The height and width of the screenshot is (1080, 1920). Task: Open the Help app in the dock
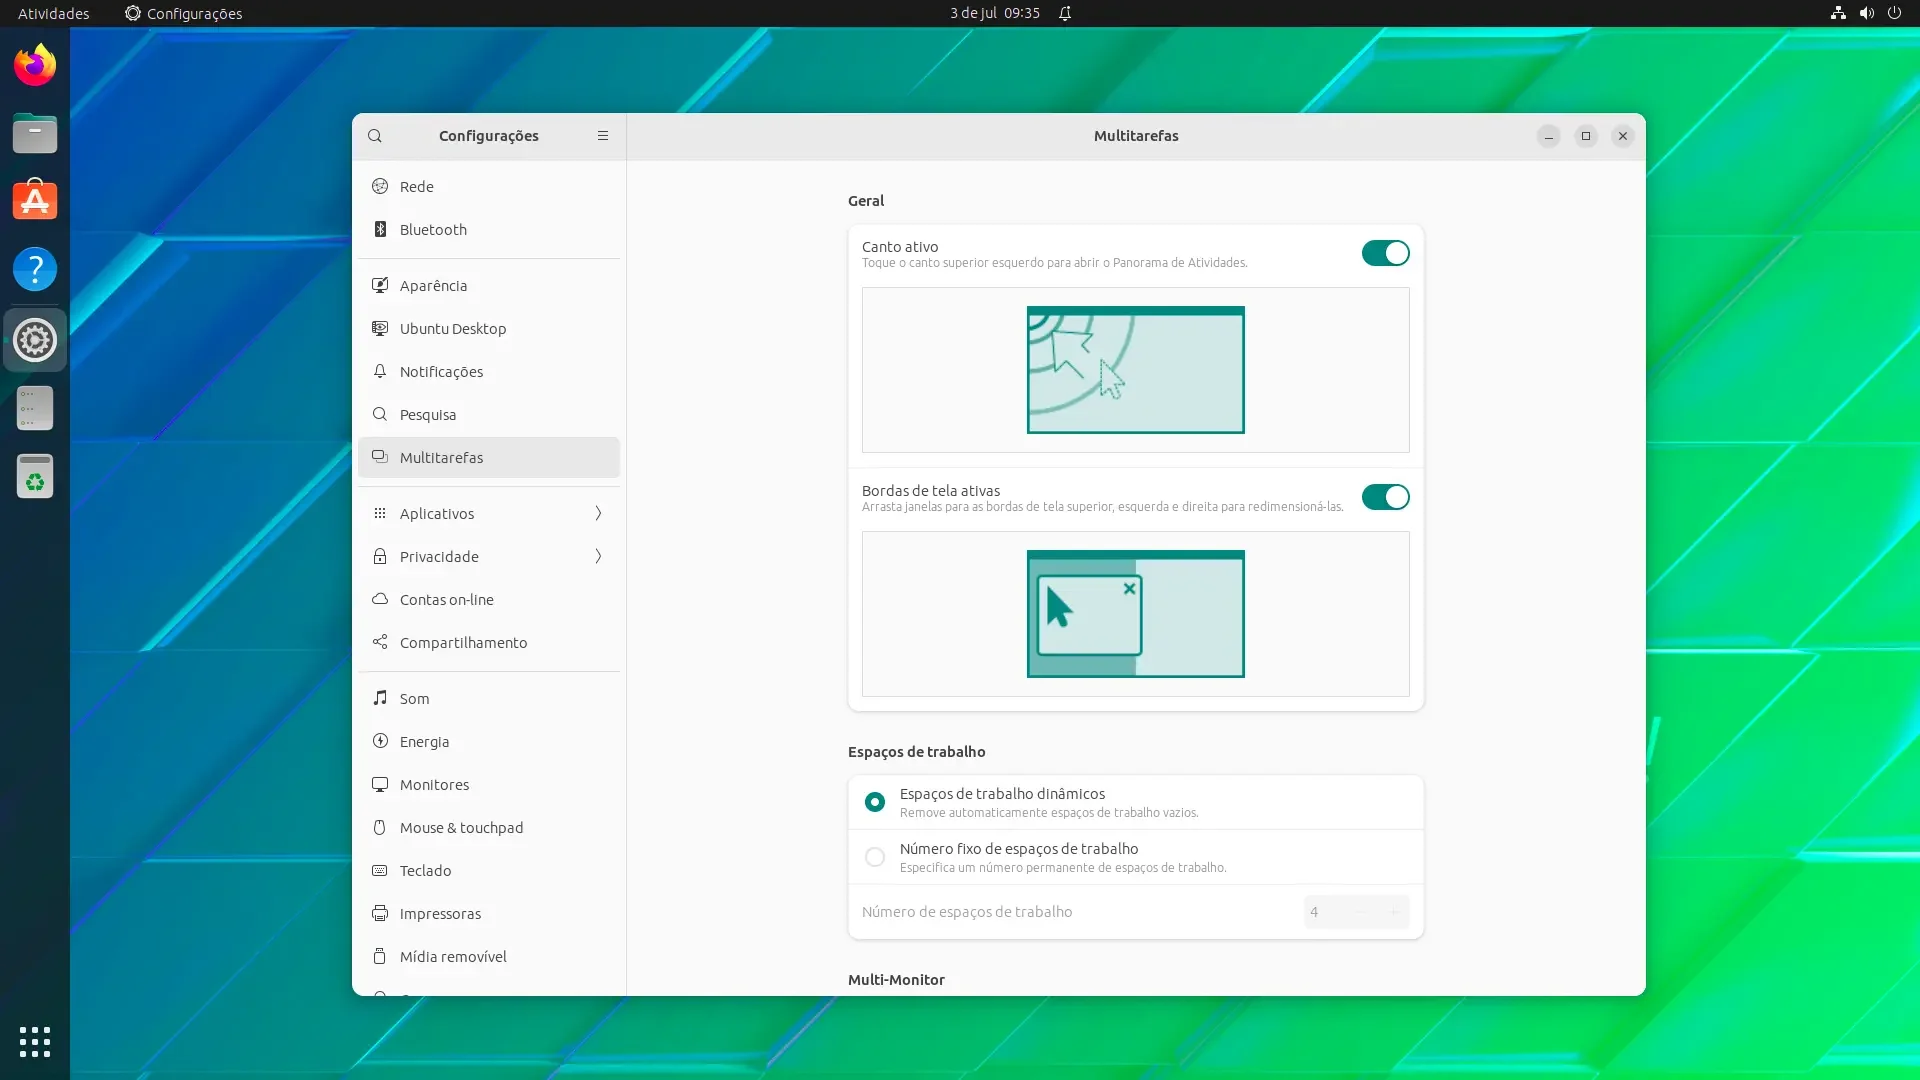pos(35,269)
